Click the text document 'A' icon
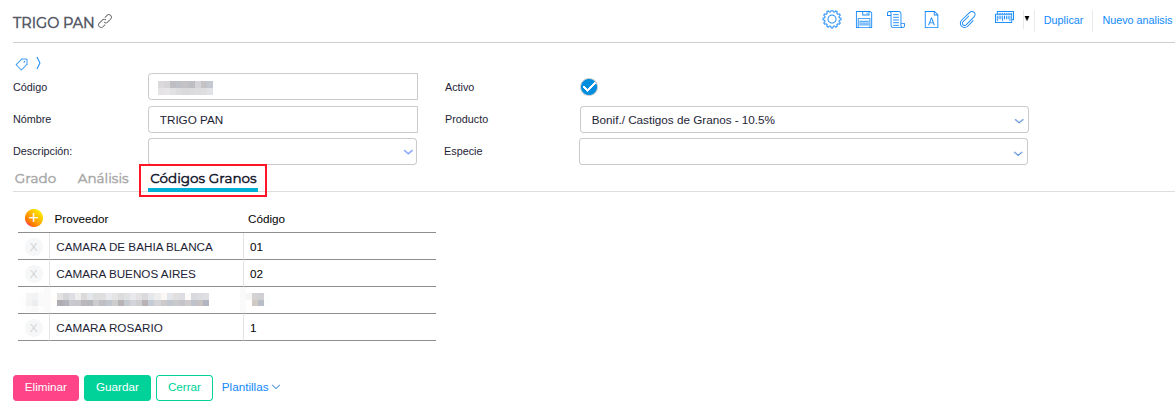 click(x=930, y=20)
